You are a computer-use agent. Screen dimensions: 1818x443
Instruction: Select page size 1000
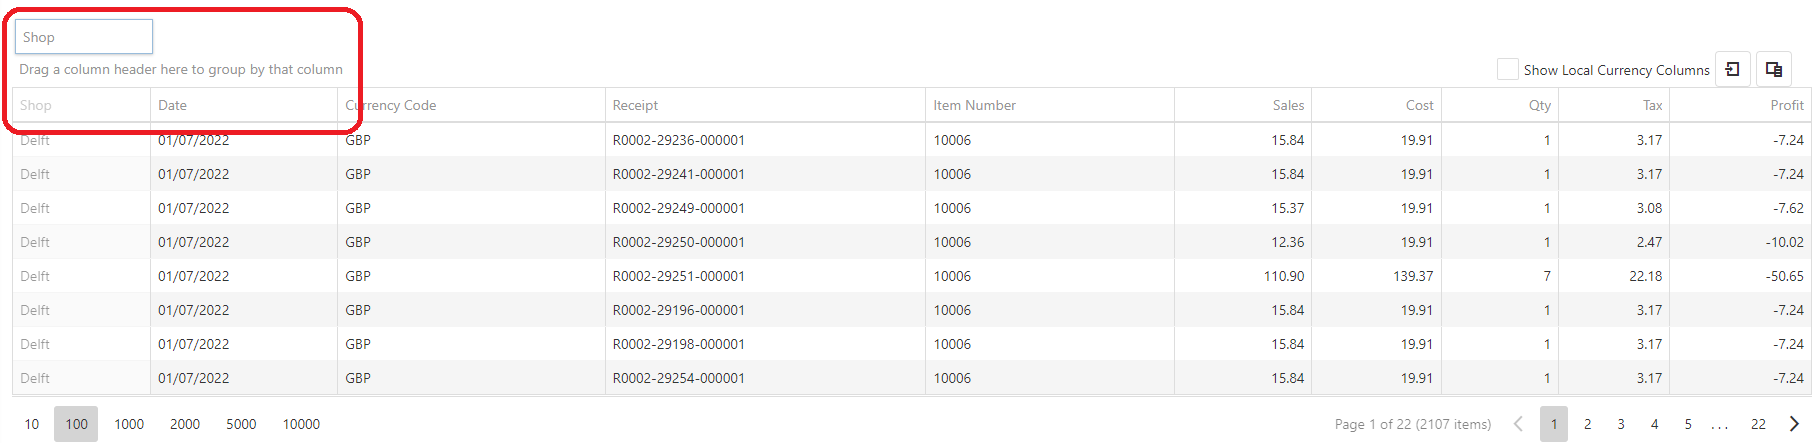[x=129, y=424]
